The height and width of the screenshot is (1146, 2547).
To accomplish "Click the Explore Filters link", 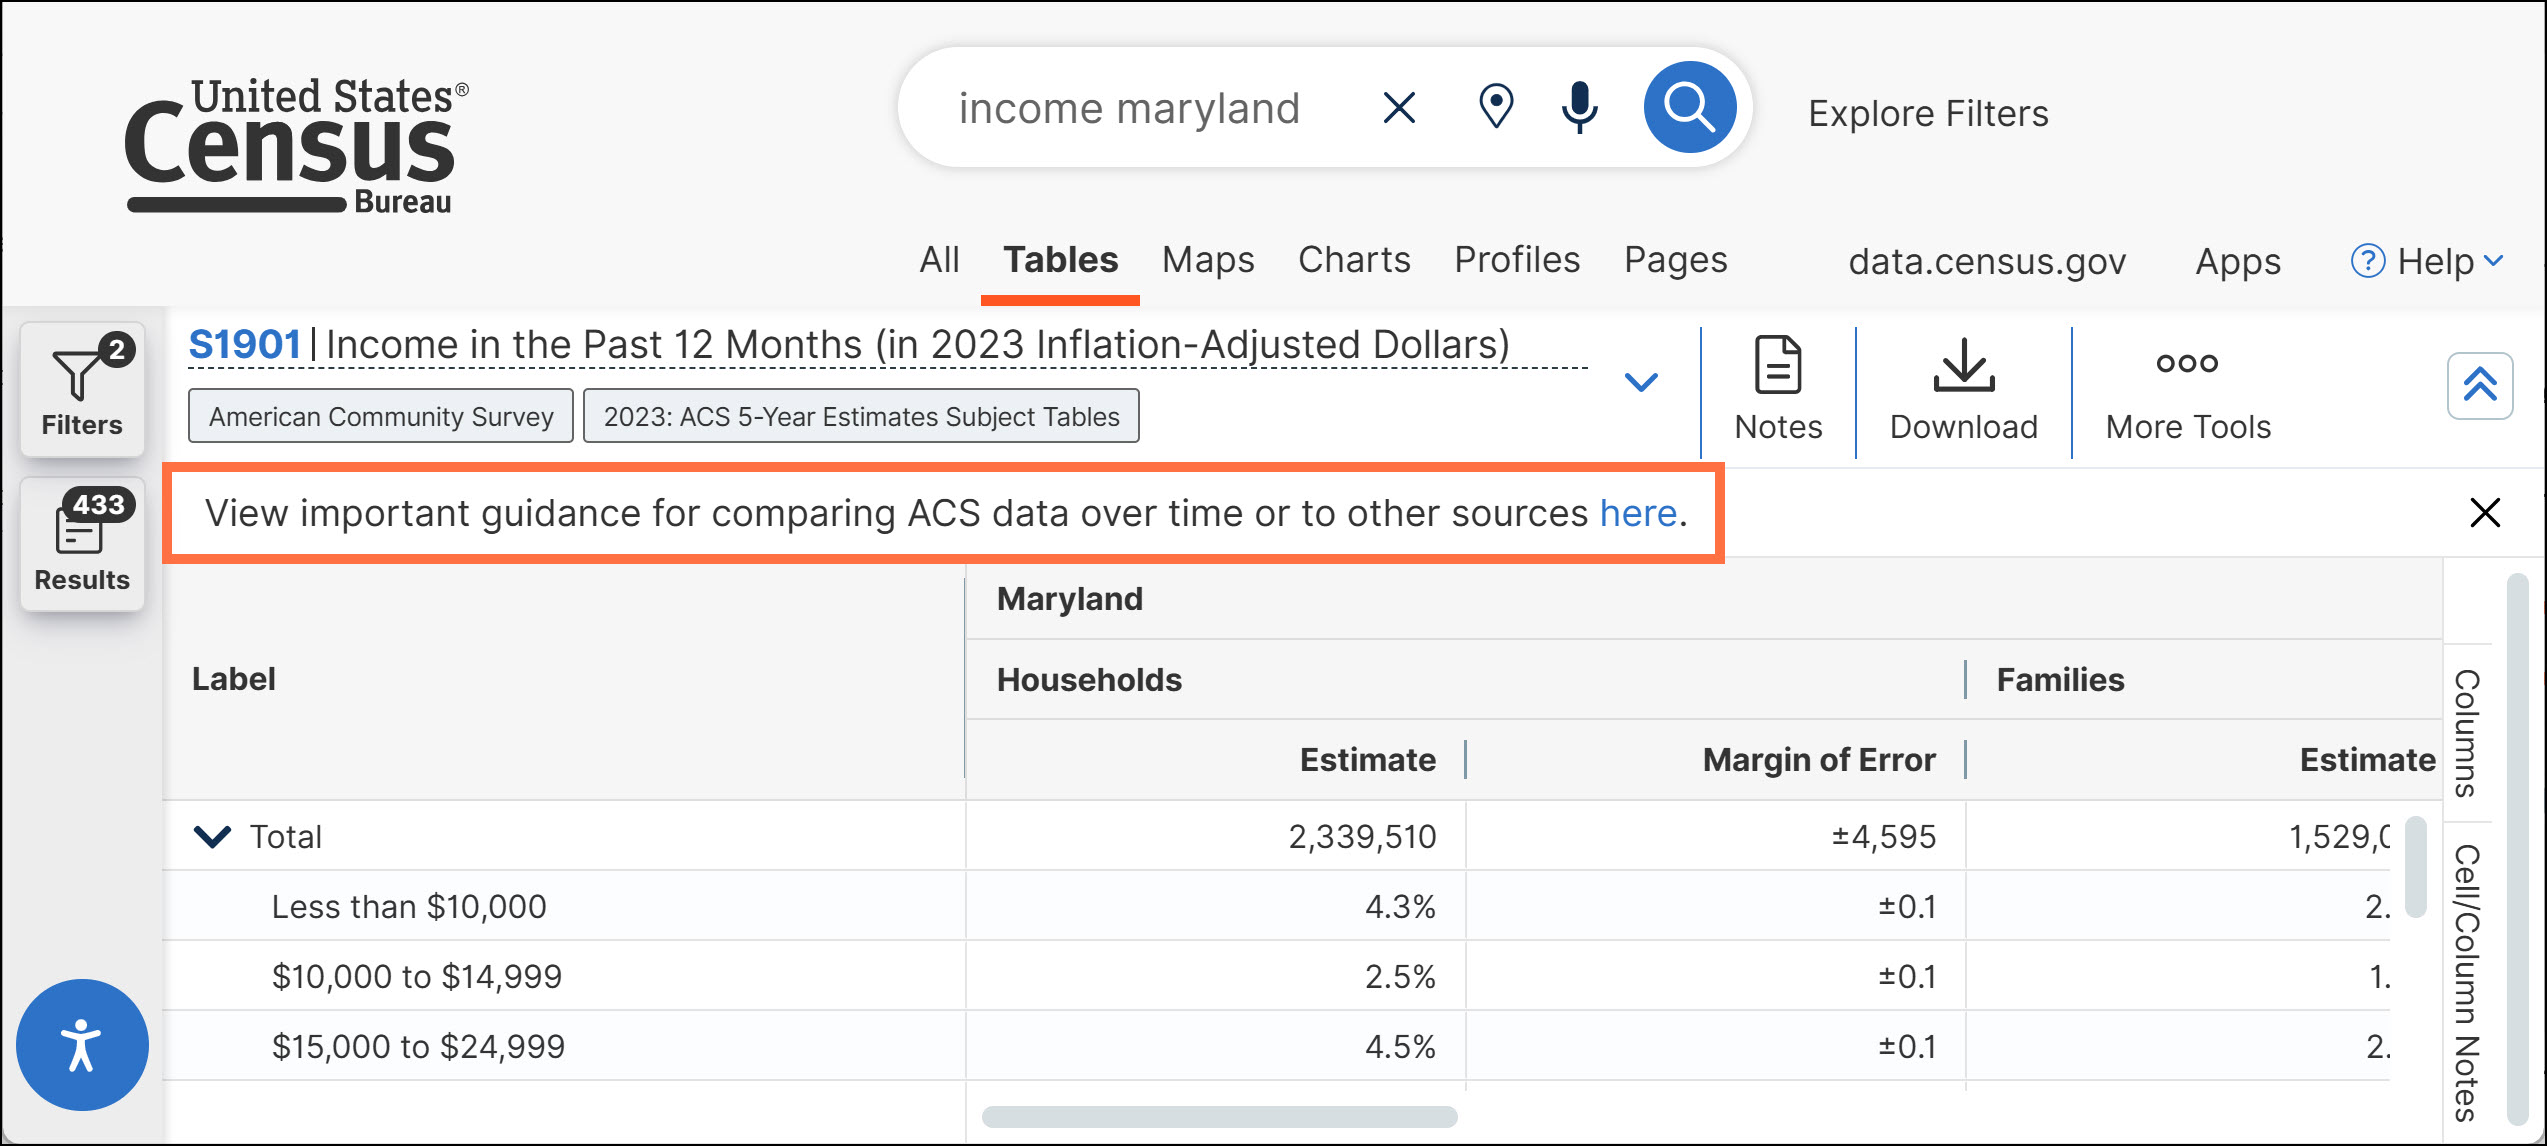I will point(1928,113).
